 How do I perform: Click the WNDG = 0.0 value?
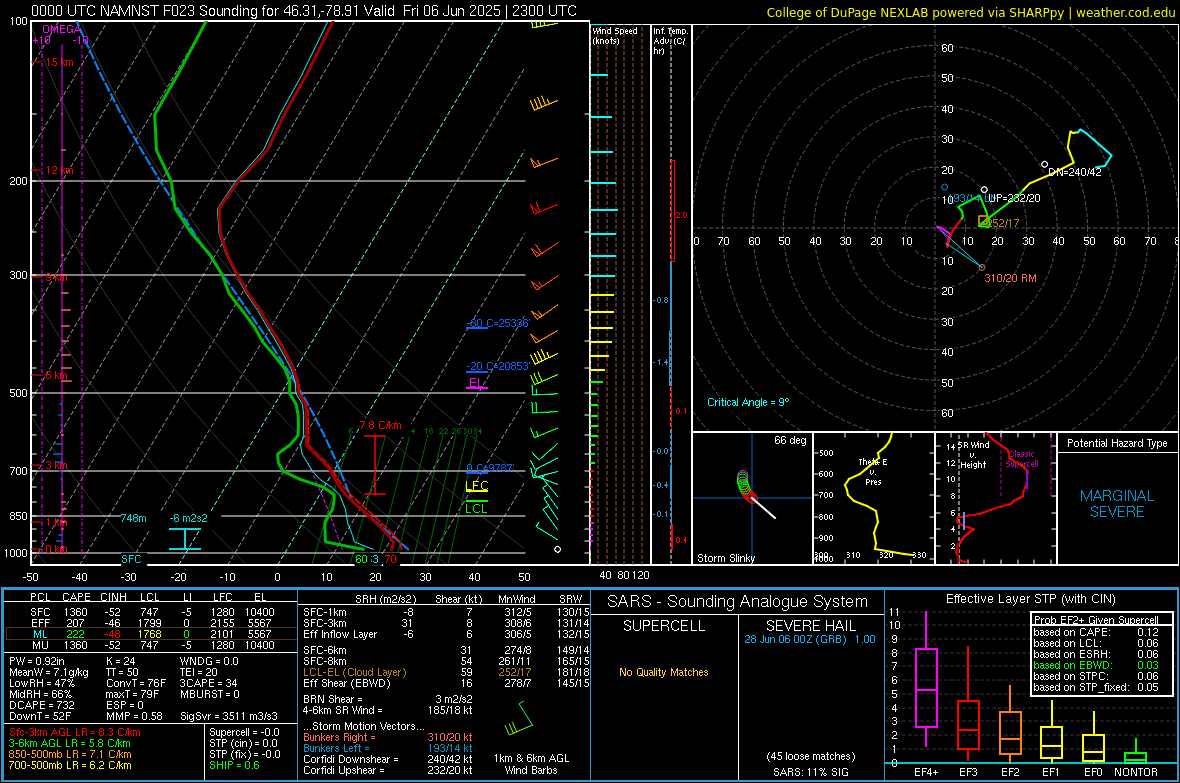pos(209,661)
